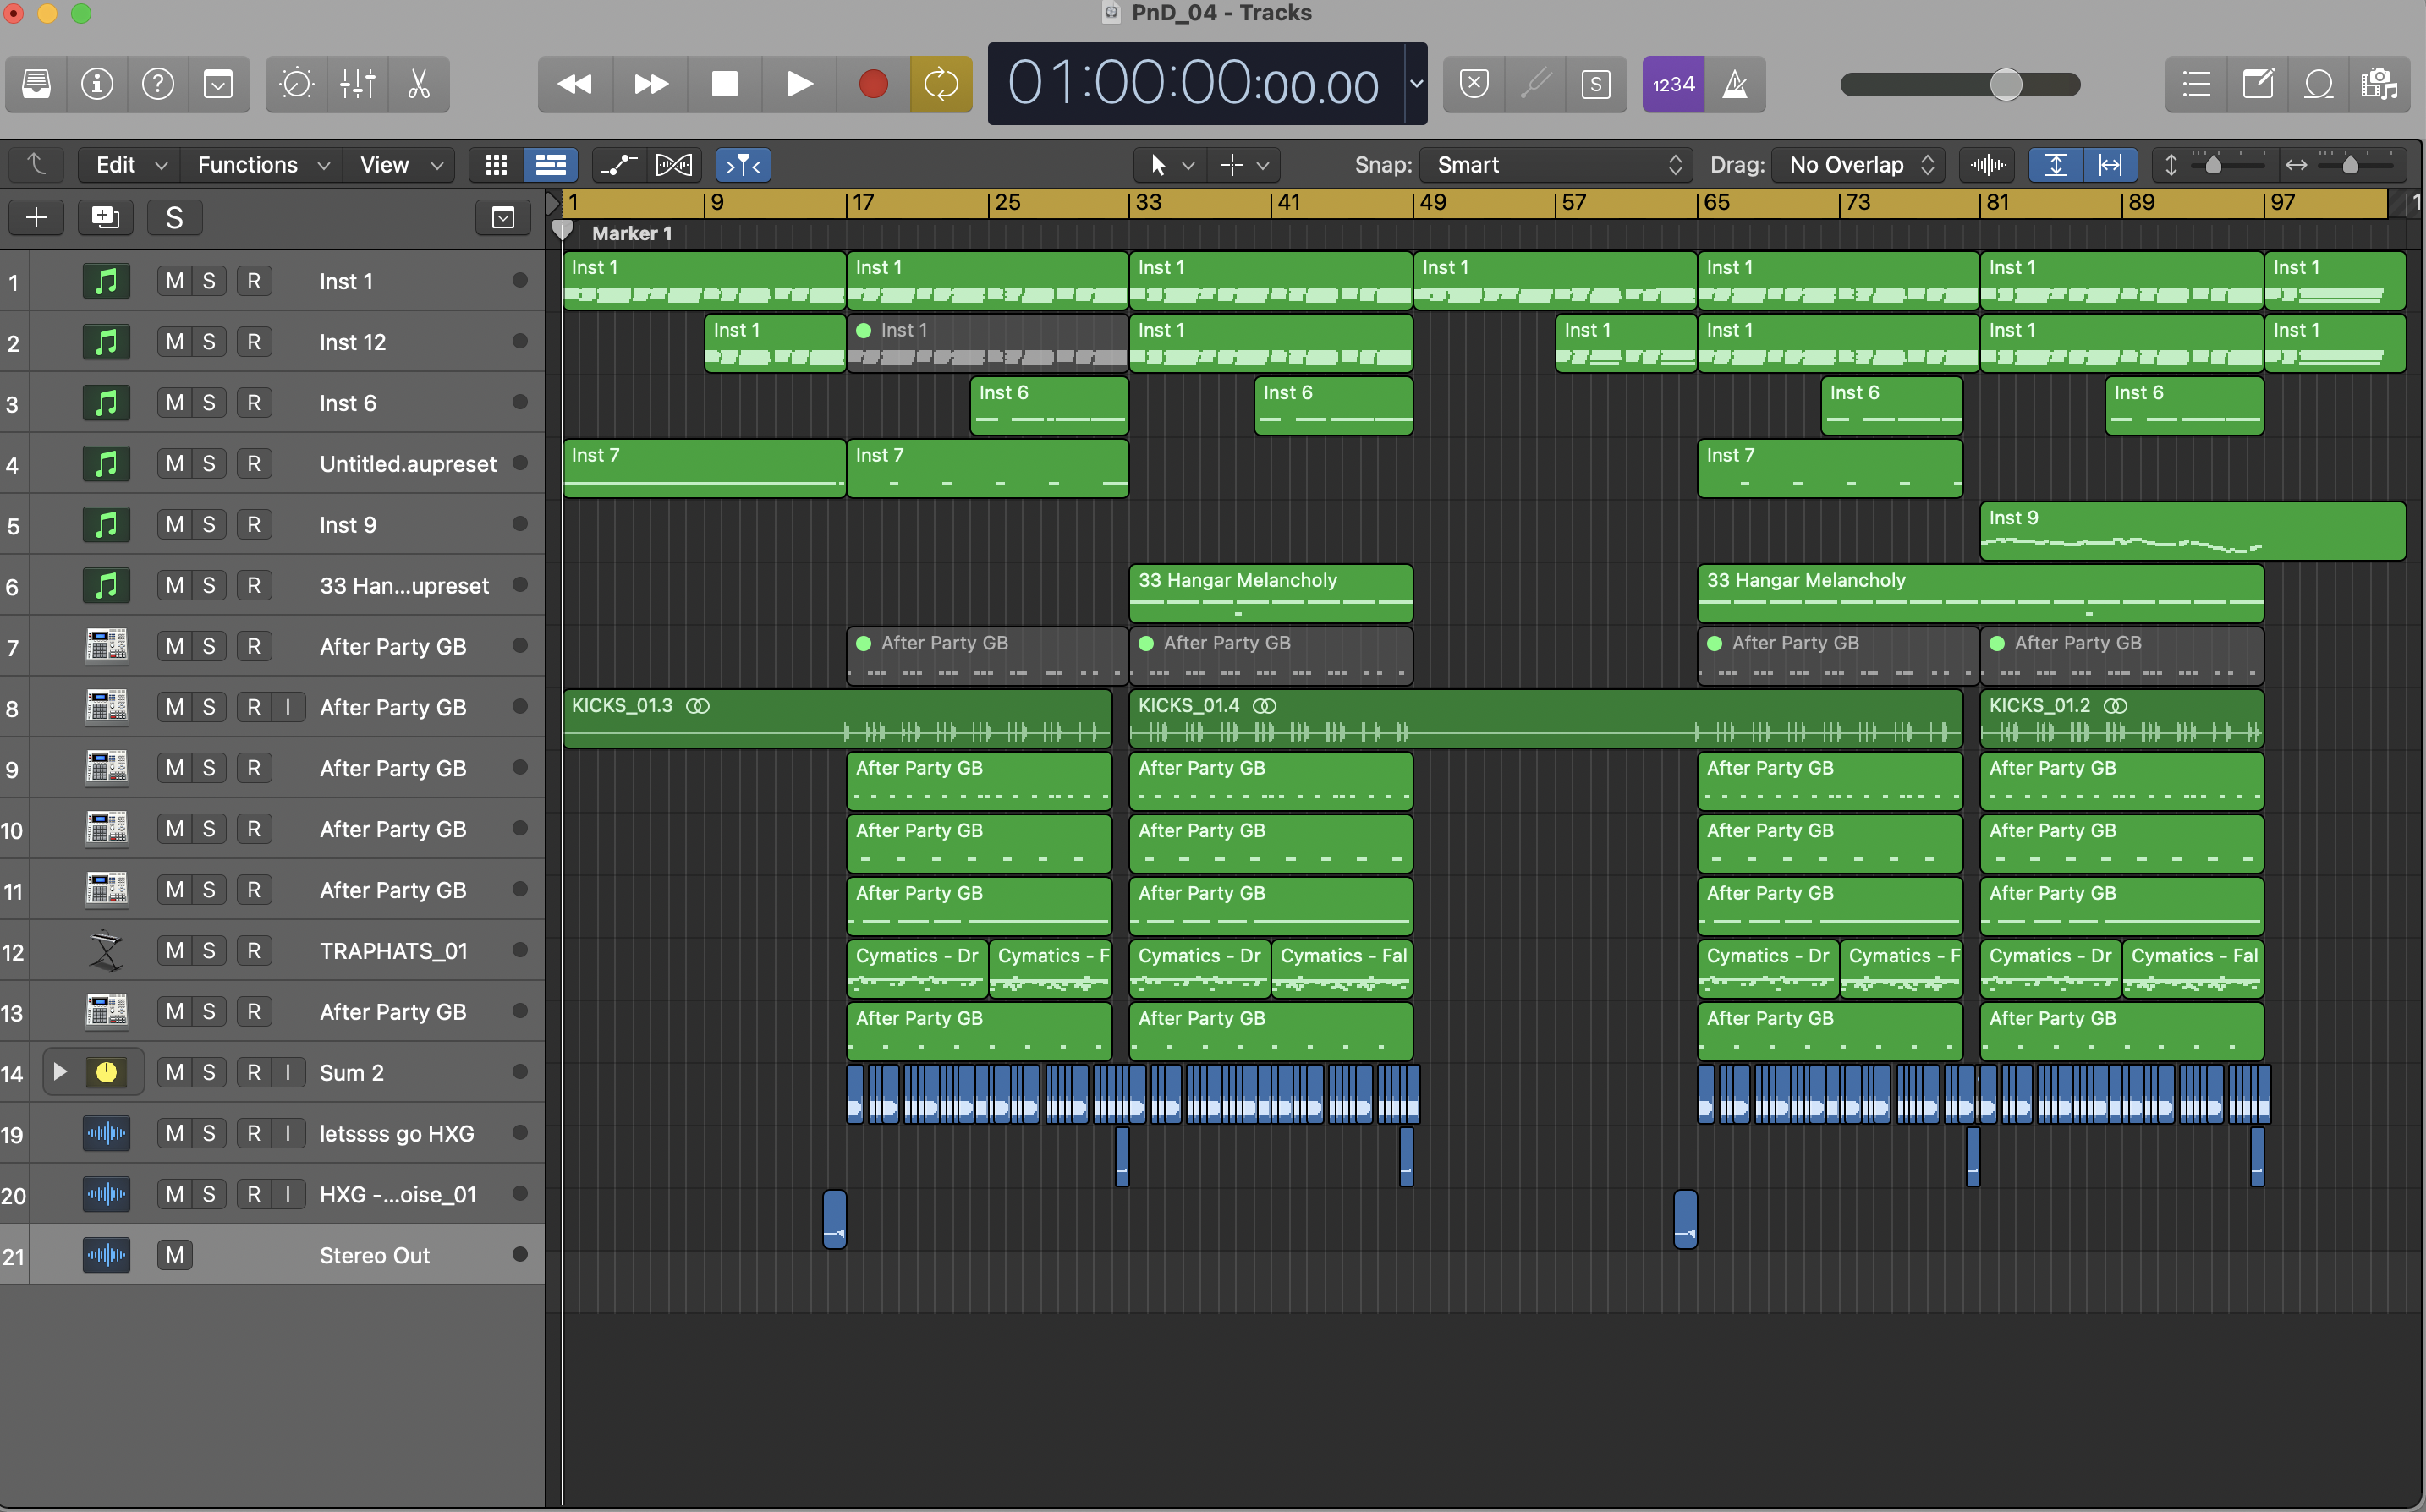The width and height of the screenshot is (2426, 1512).
Task: Adjust the master volume slider
Action: (1960, 85)
